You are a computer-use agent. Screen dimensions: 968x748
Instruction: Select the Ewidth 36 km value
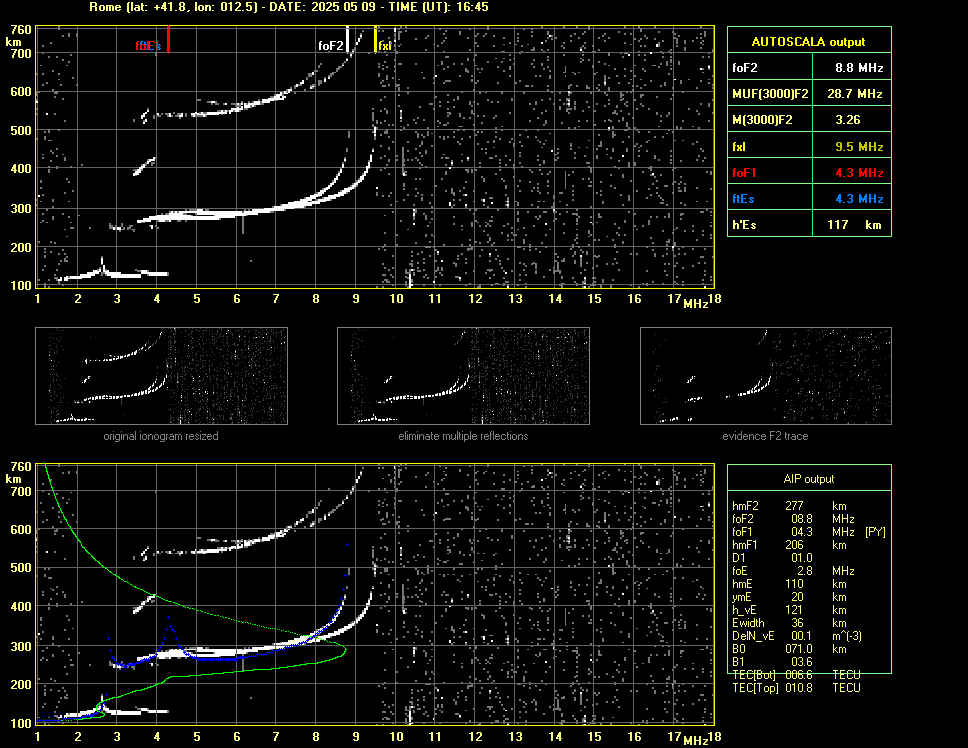coord(798,623)
